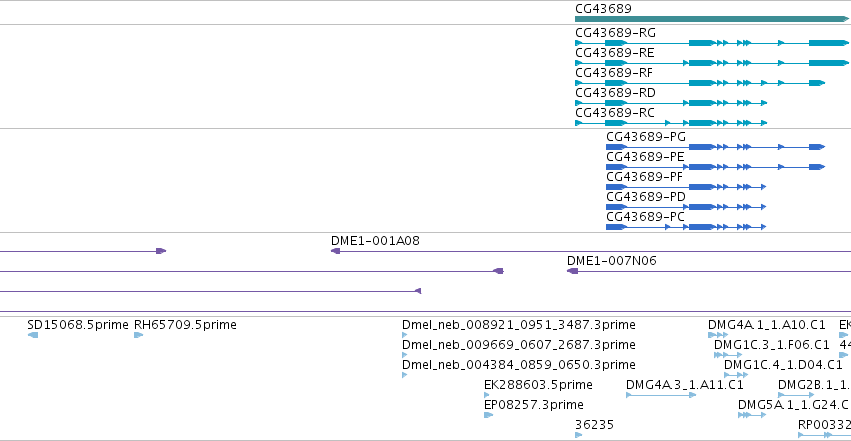851x441 pixels.
Task: Select the DMG4A.3_1.A11.C1 feature label
Action: (x=684, y=385)
